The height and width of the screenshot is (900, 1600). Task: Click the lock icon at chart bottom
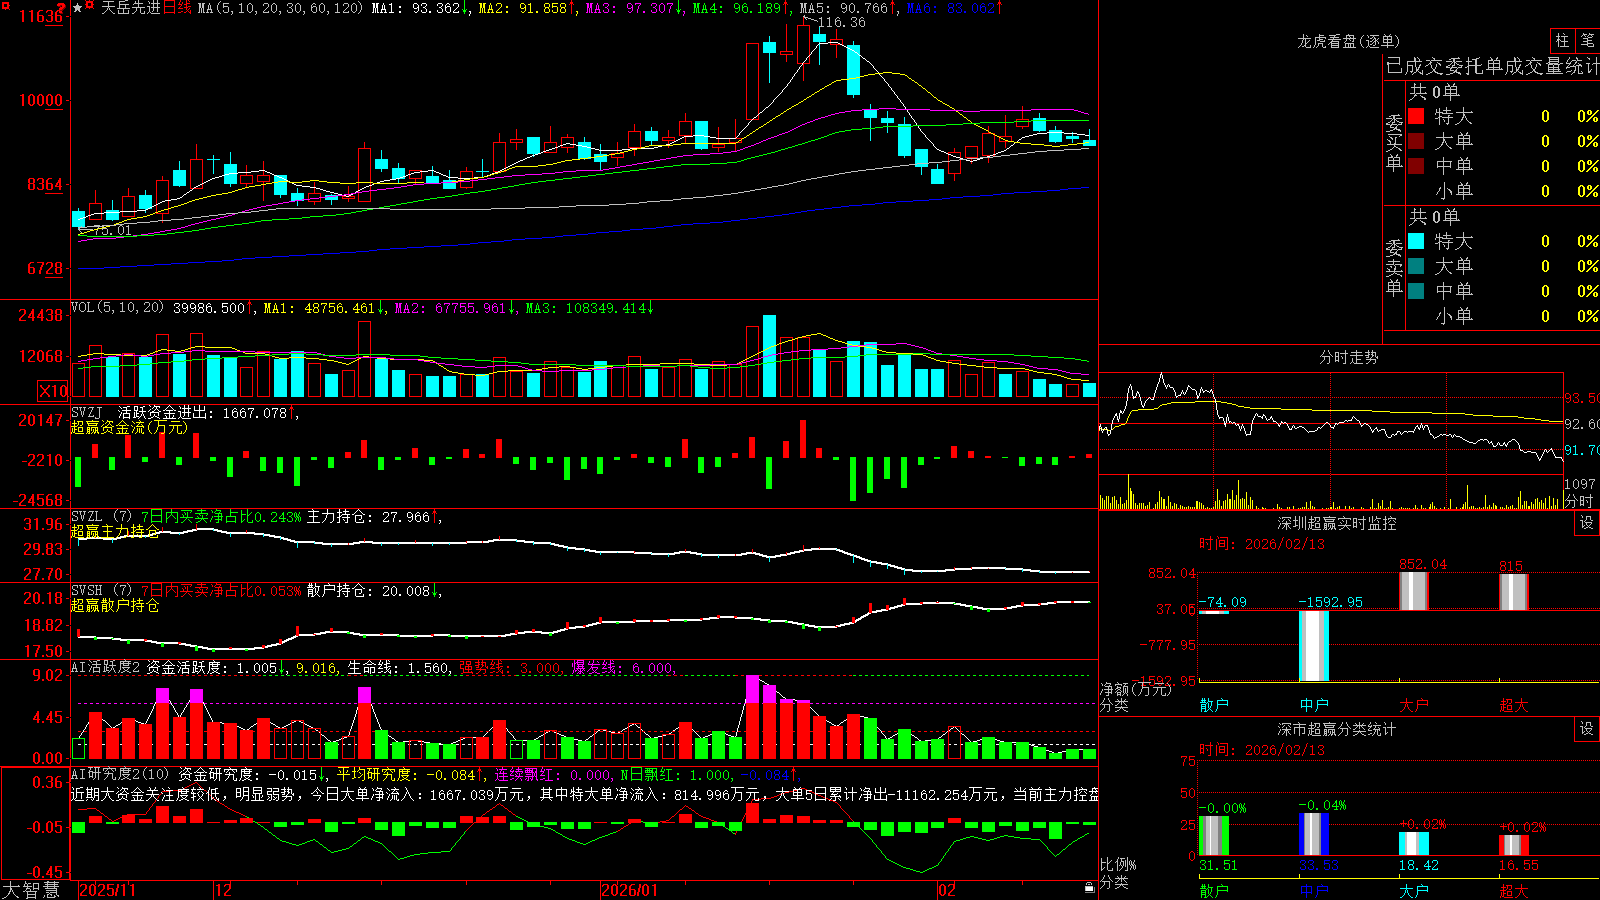tap(1089, 888)
